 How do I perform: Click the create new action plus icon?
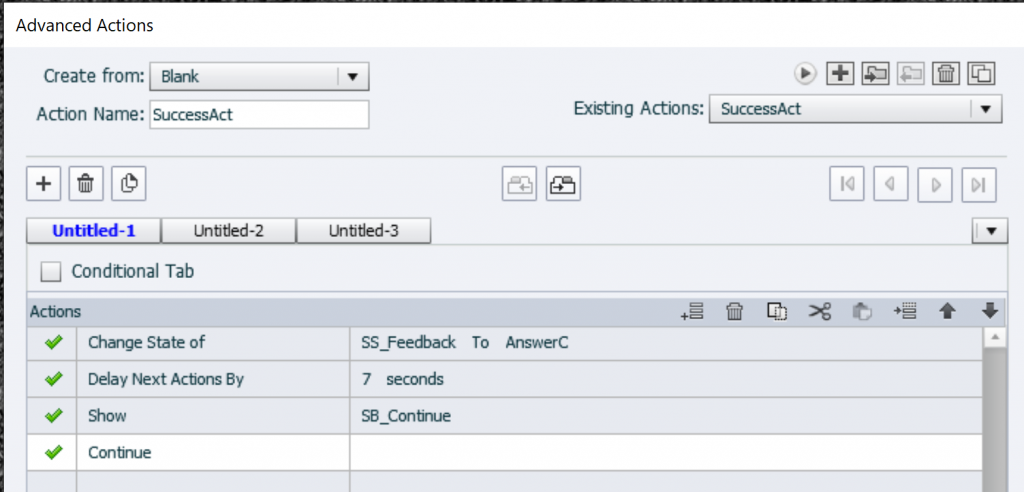[x=842, y=73]
